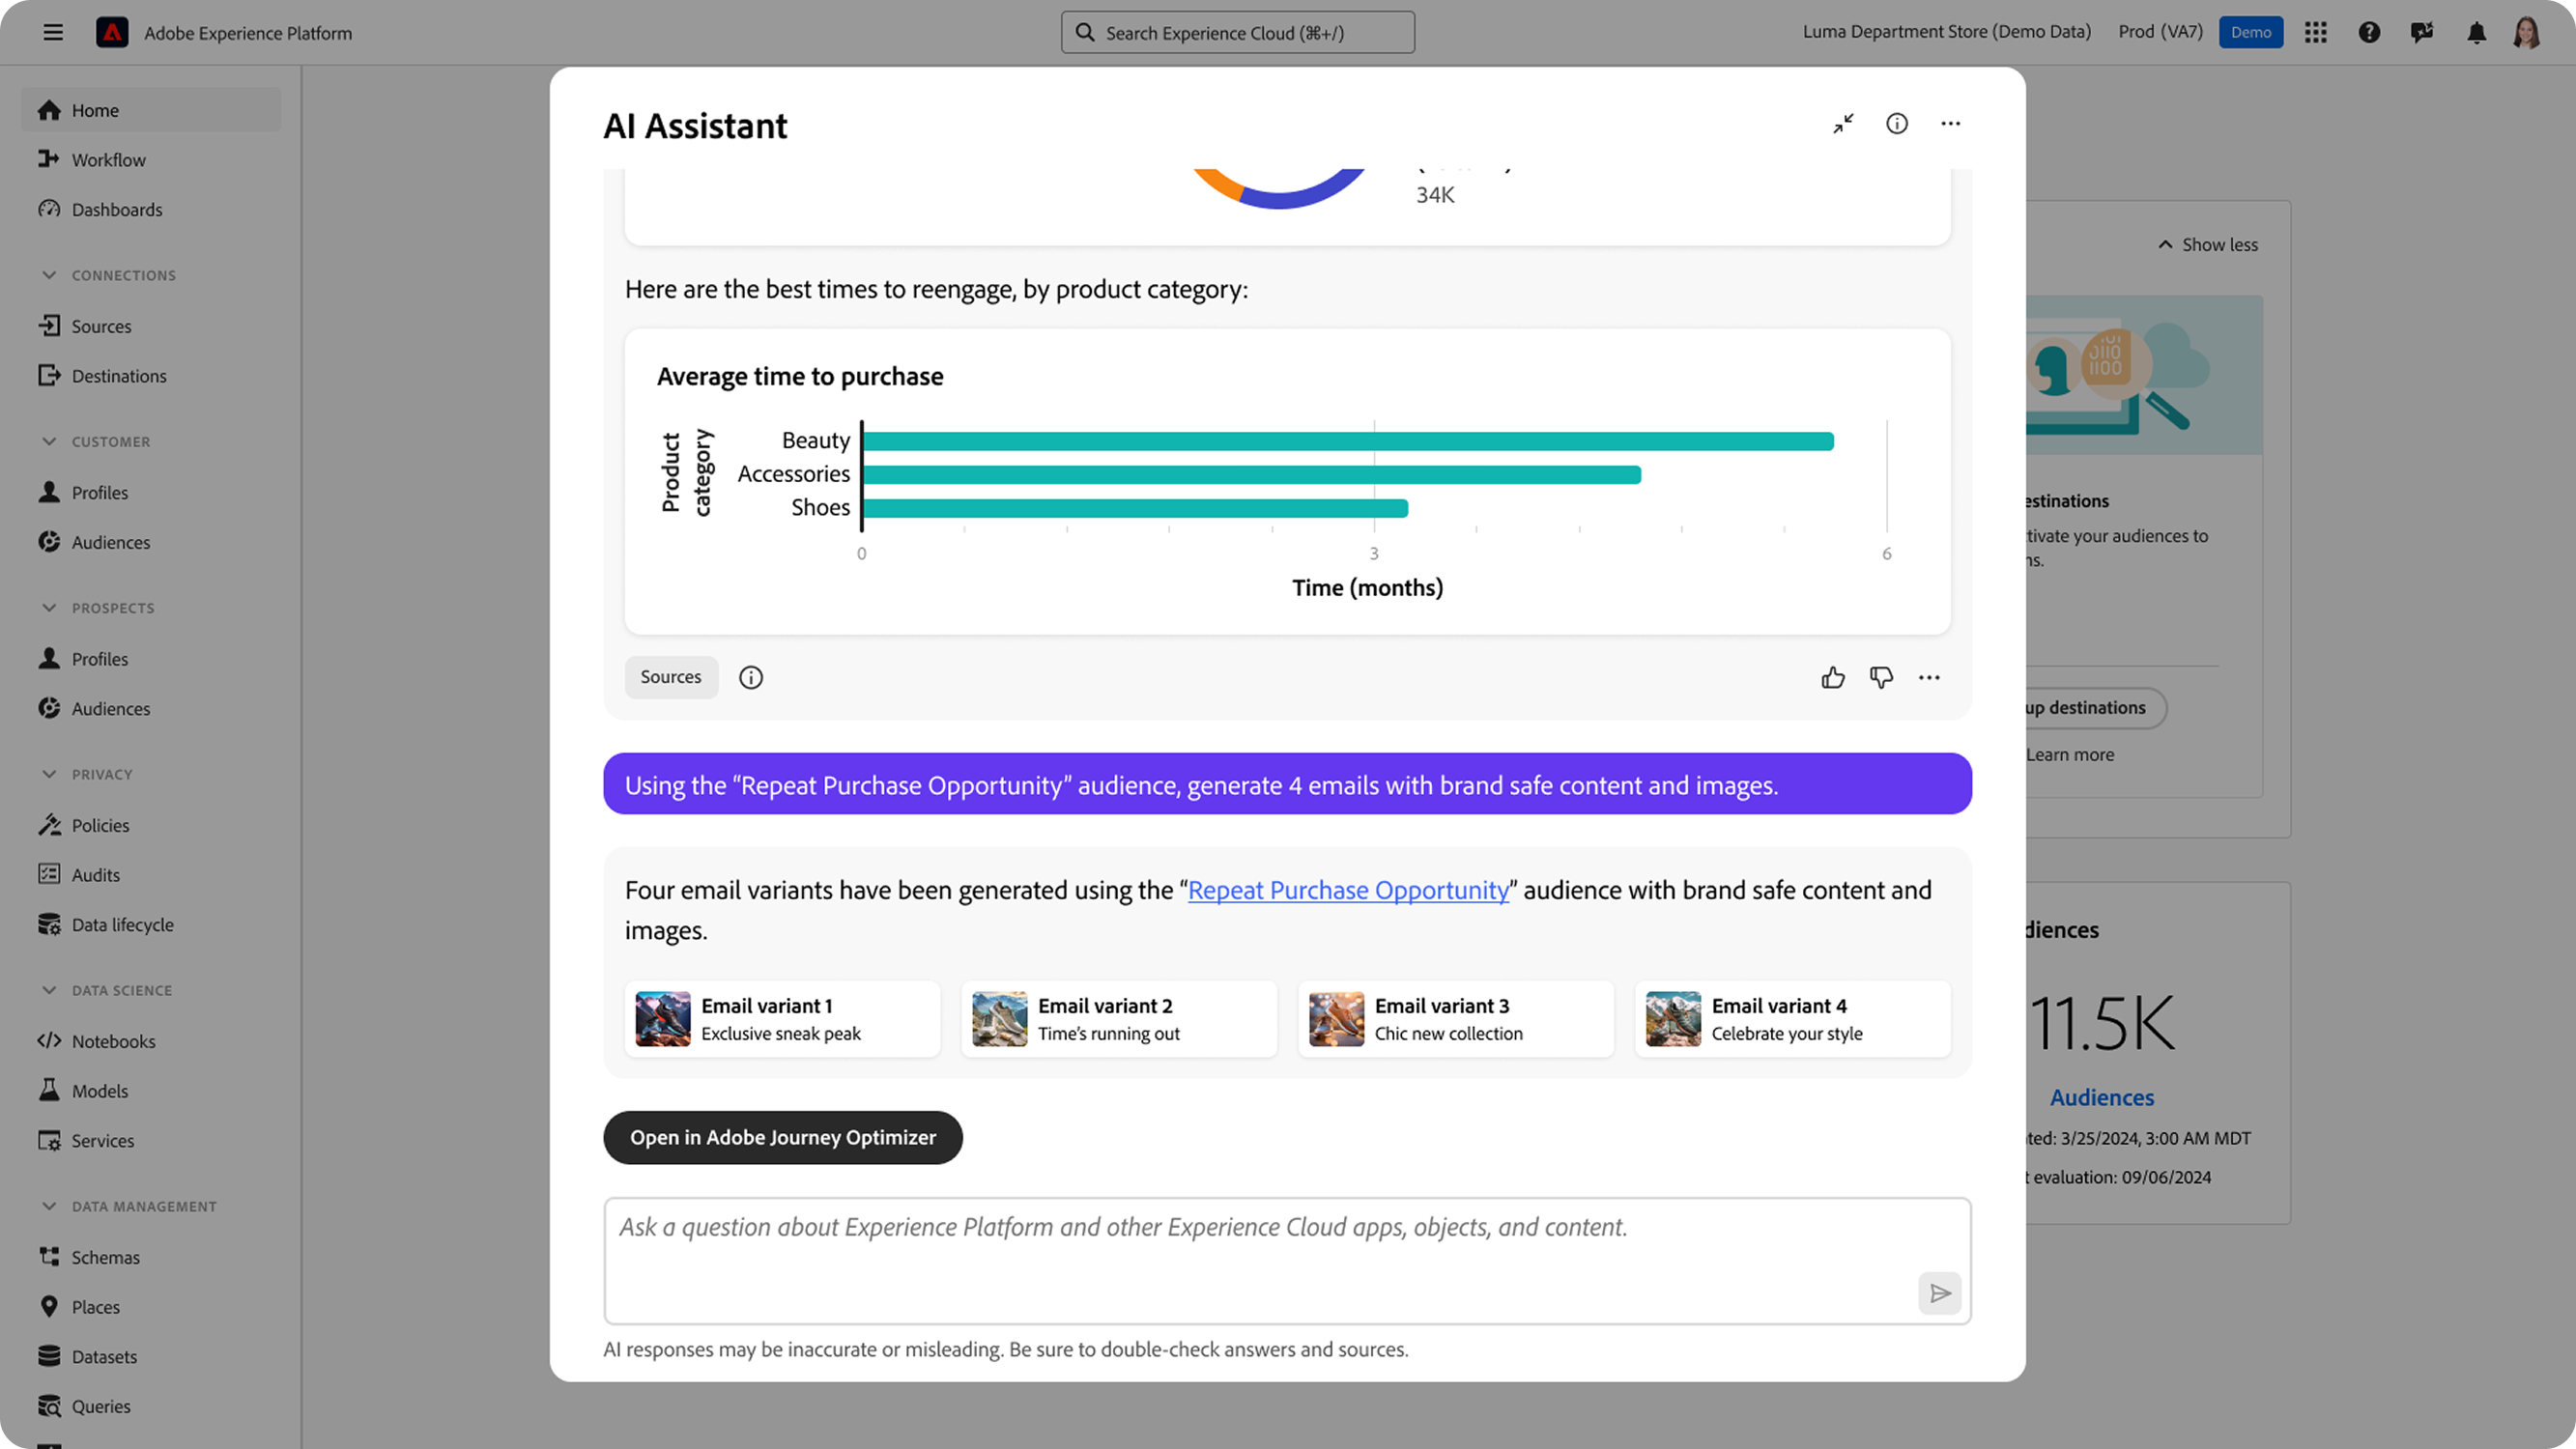Viewport: 2576px width, 1449px height.
Task: Collapse the Prospects section
Action: 49,607
